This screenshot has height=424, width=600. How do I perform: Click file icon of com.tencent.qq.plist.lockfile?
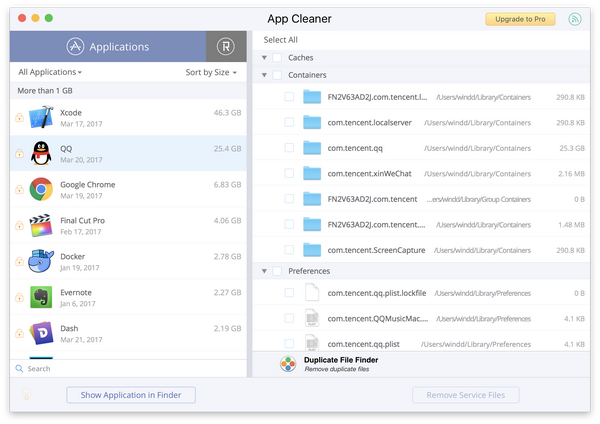click(312, 293)
